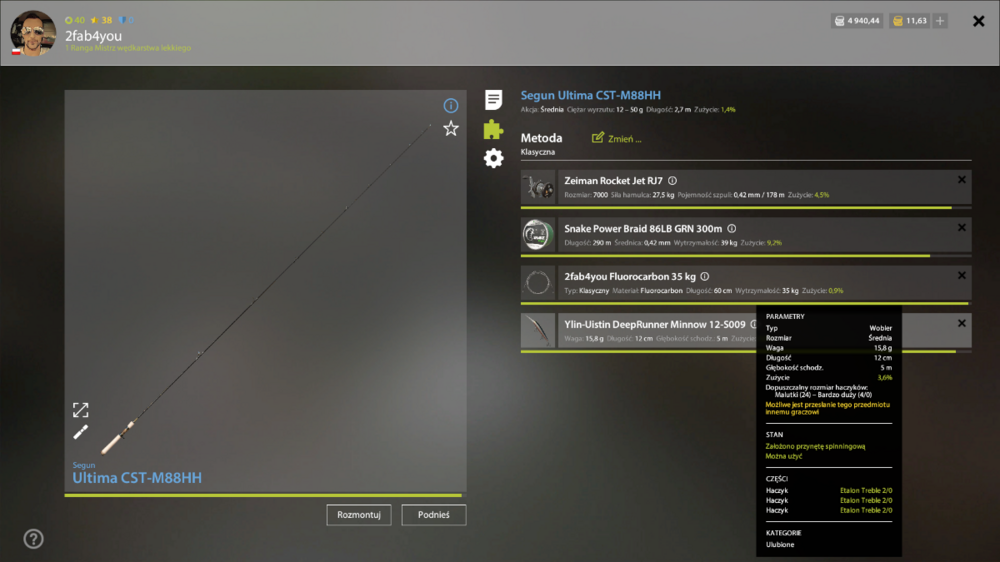The height and width of the screenshot is (562, 1000).
Task: Switch to the puzzle-piece components tab
Action: tap(493, 129)
